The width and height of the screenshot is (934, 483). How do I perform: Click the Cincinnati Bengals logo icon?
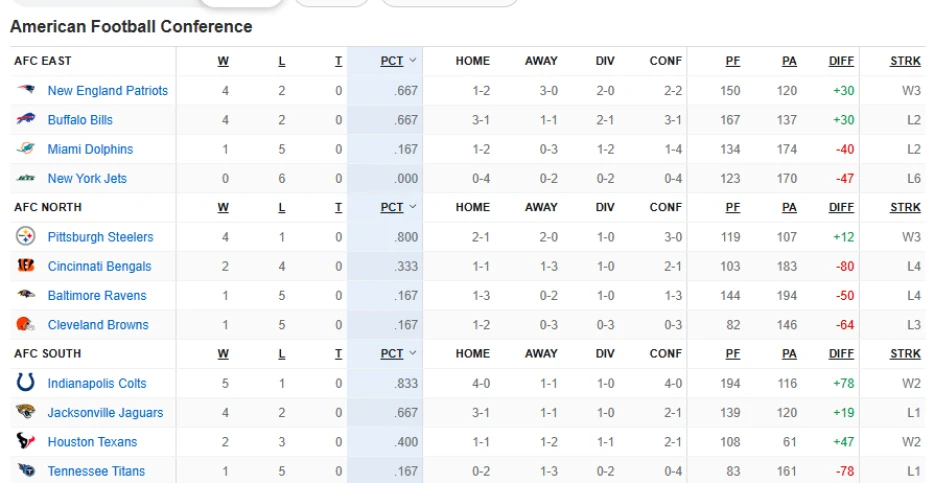pyautogui.click(x=26, y=266)
